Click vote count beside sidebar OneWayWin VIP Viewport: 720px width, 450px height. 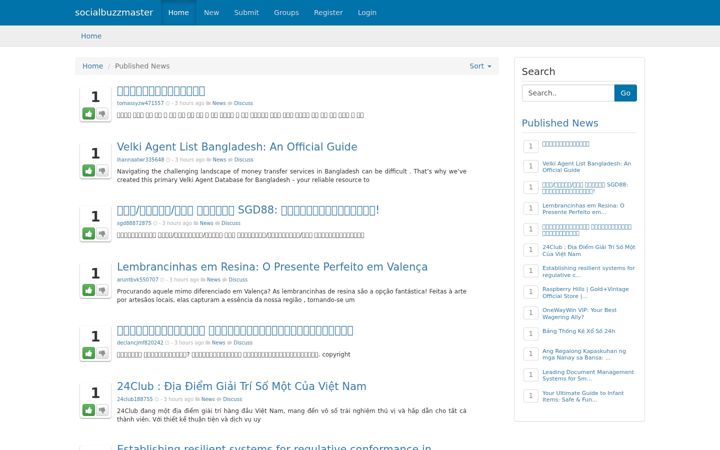point(530,313)
